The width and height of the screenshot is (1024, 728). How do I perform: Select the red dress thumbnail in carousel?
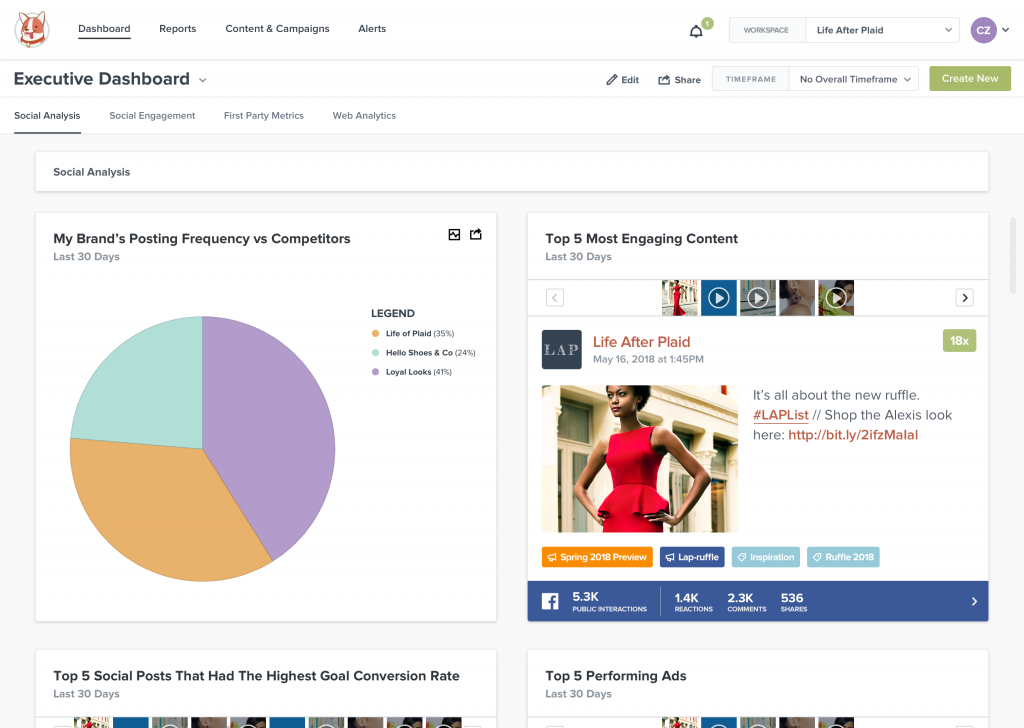pos(680,297)
